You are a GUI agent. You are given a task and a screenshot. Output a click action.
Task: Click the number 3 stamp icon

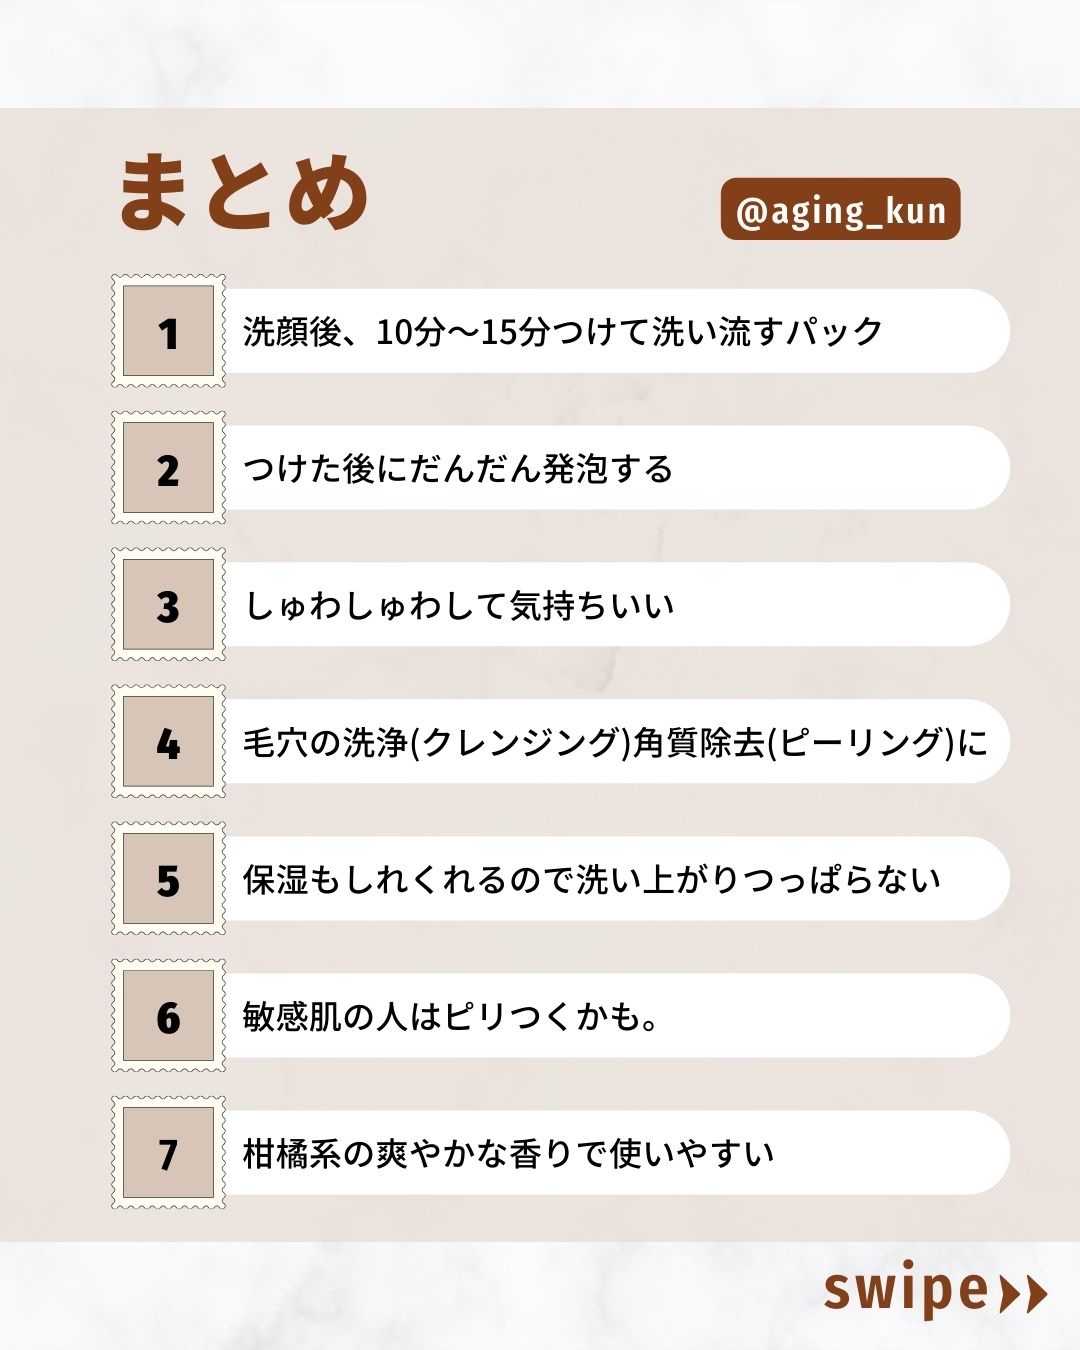point(168,605)
